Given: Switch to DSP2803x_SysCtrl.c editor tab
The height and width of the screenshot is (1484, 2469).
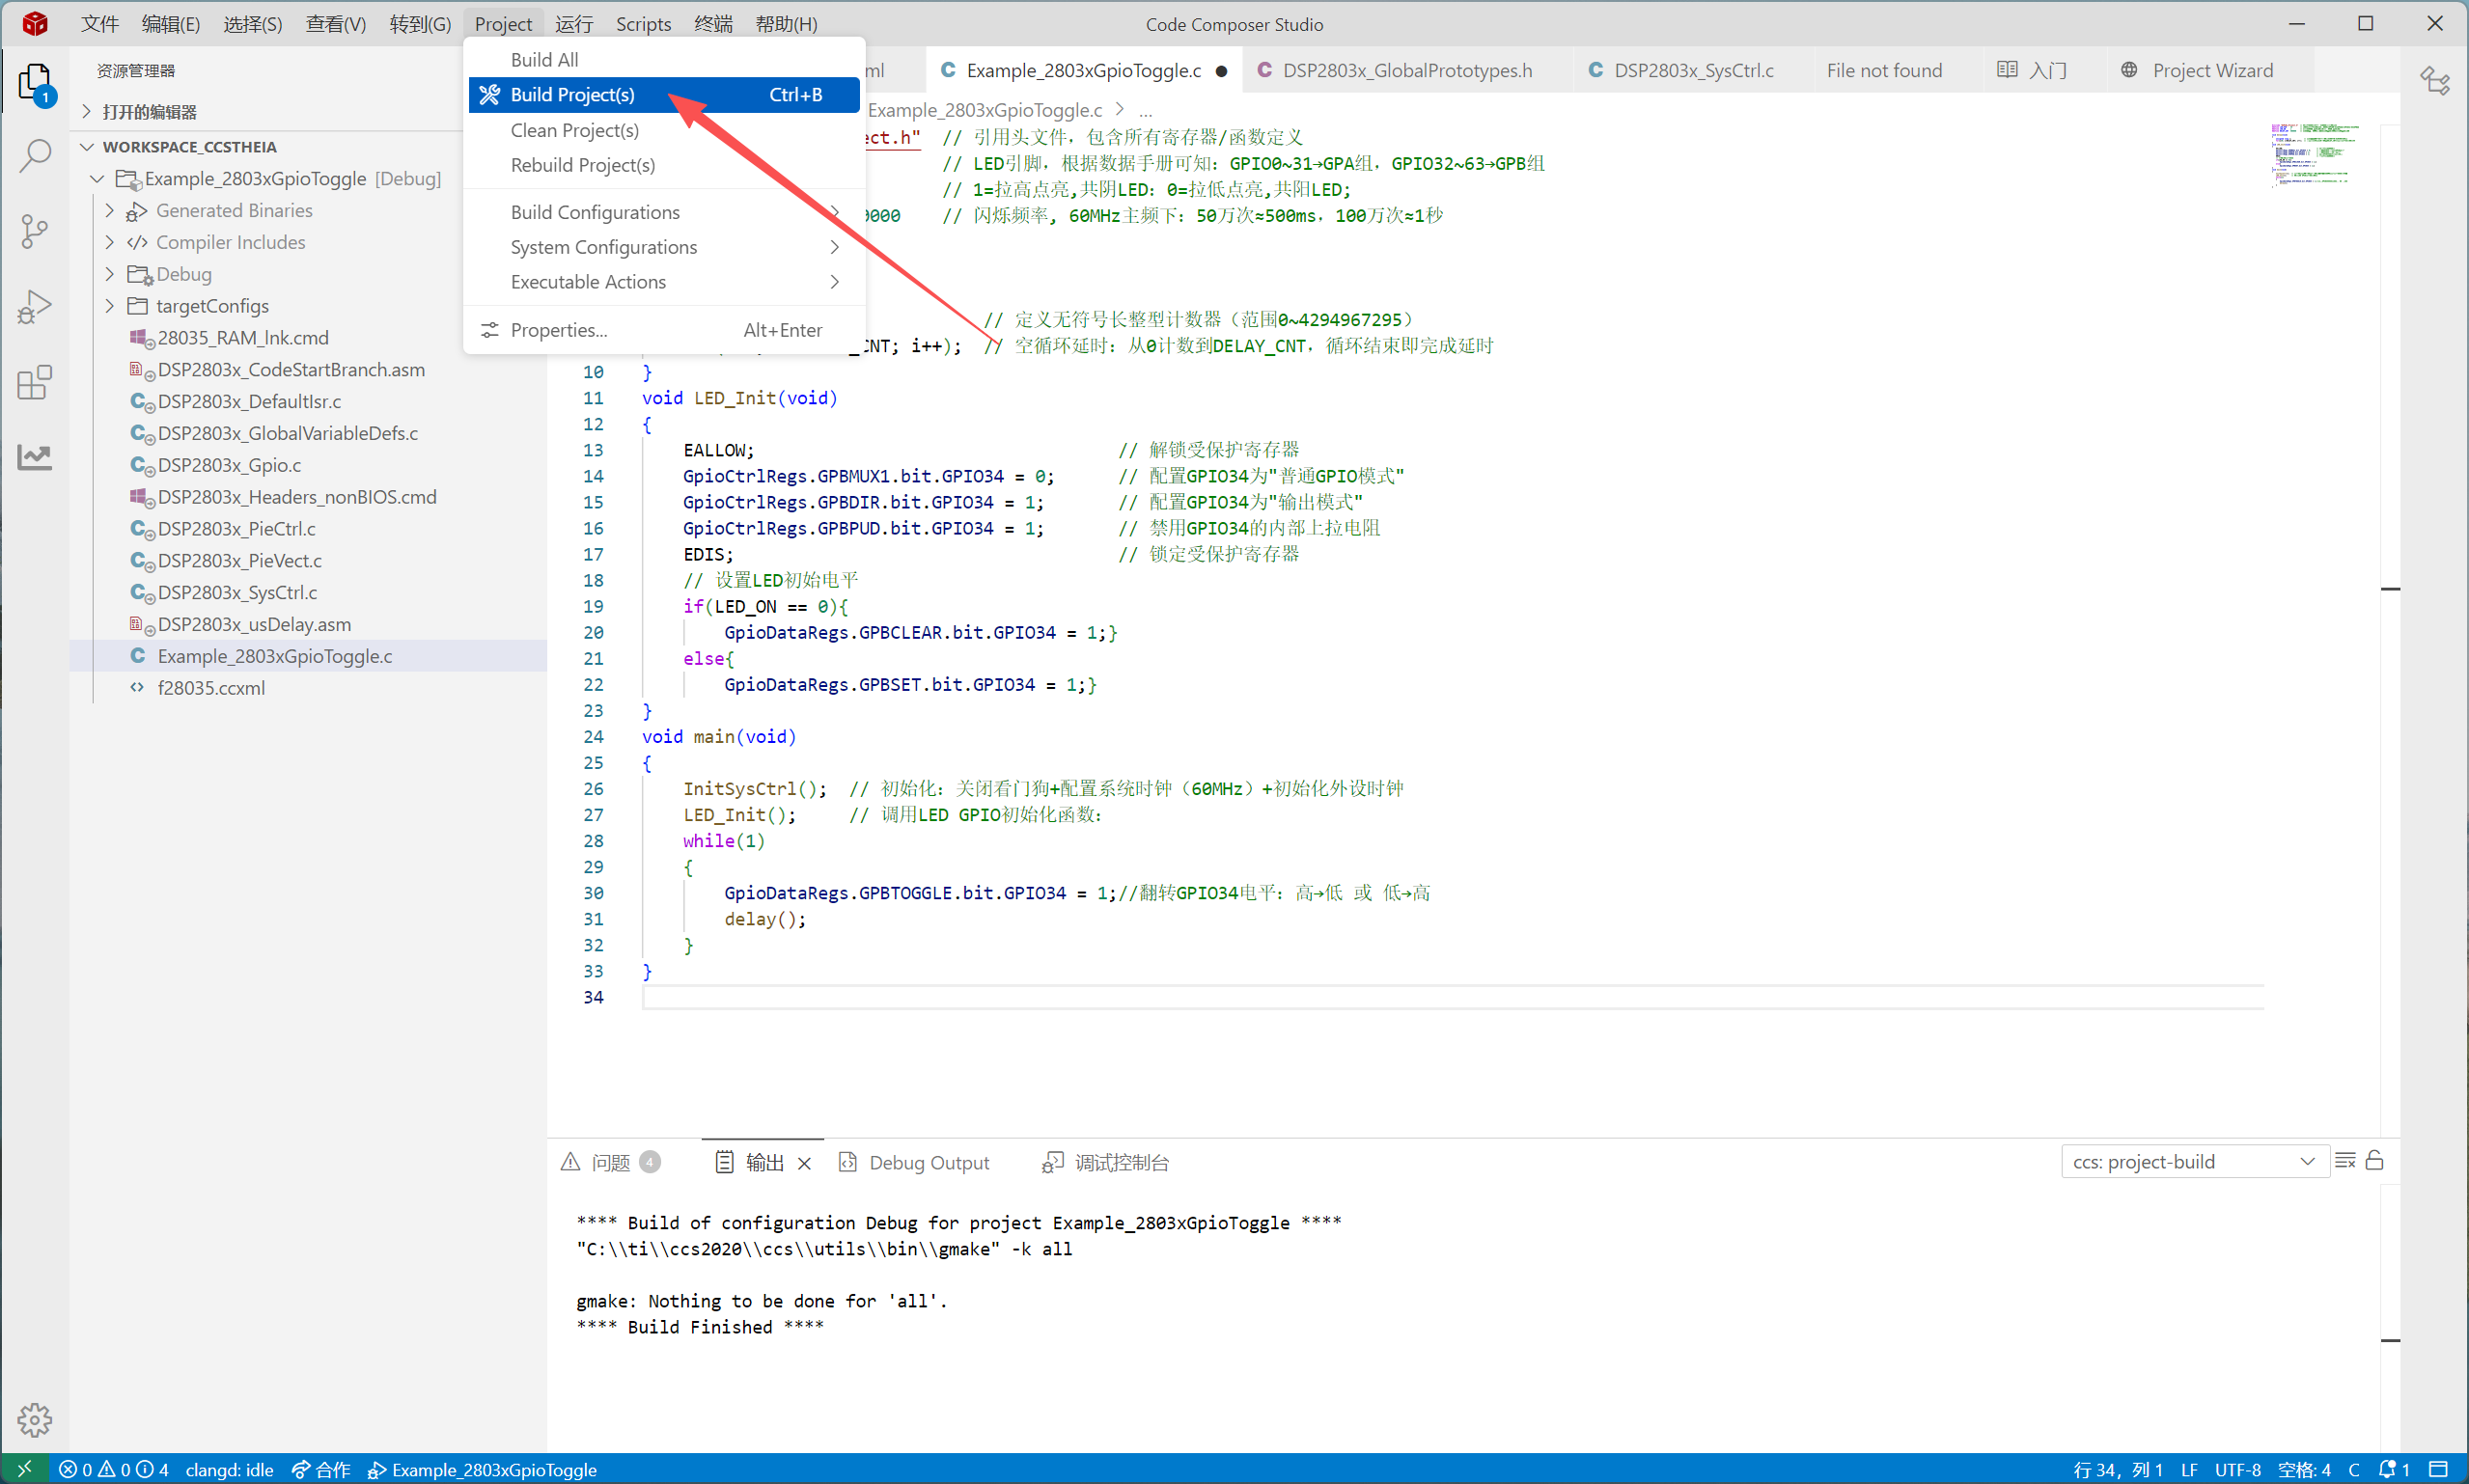Looking at the screenshot, I should 1693,70.
